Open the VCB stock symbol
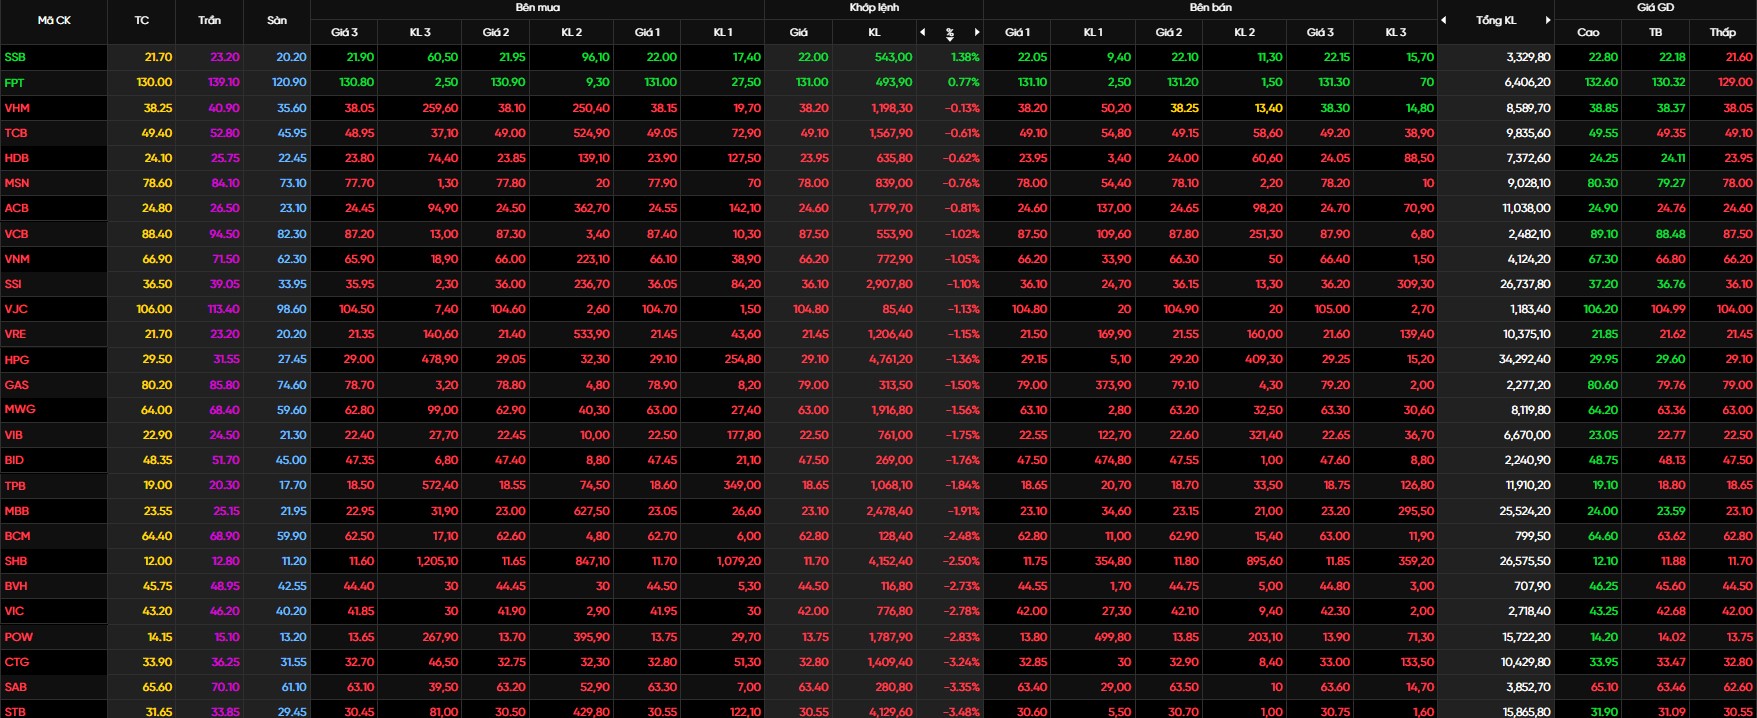 [16, 234]
